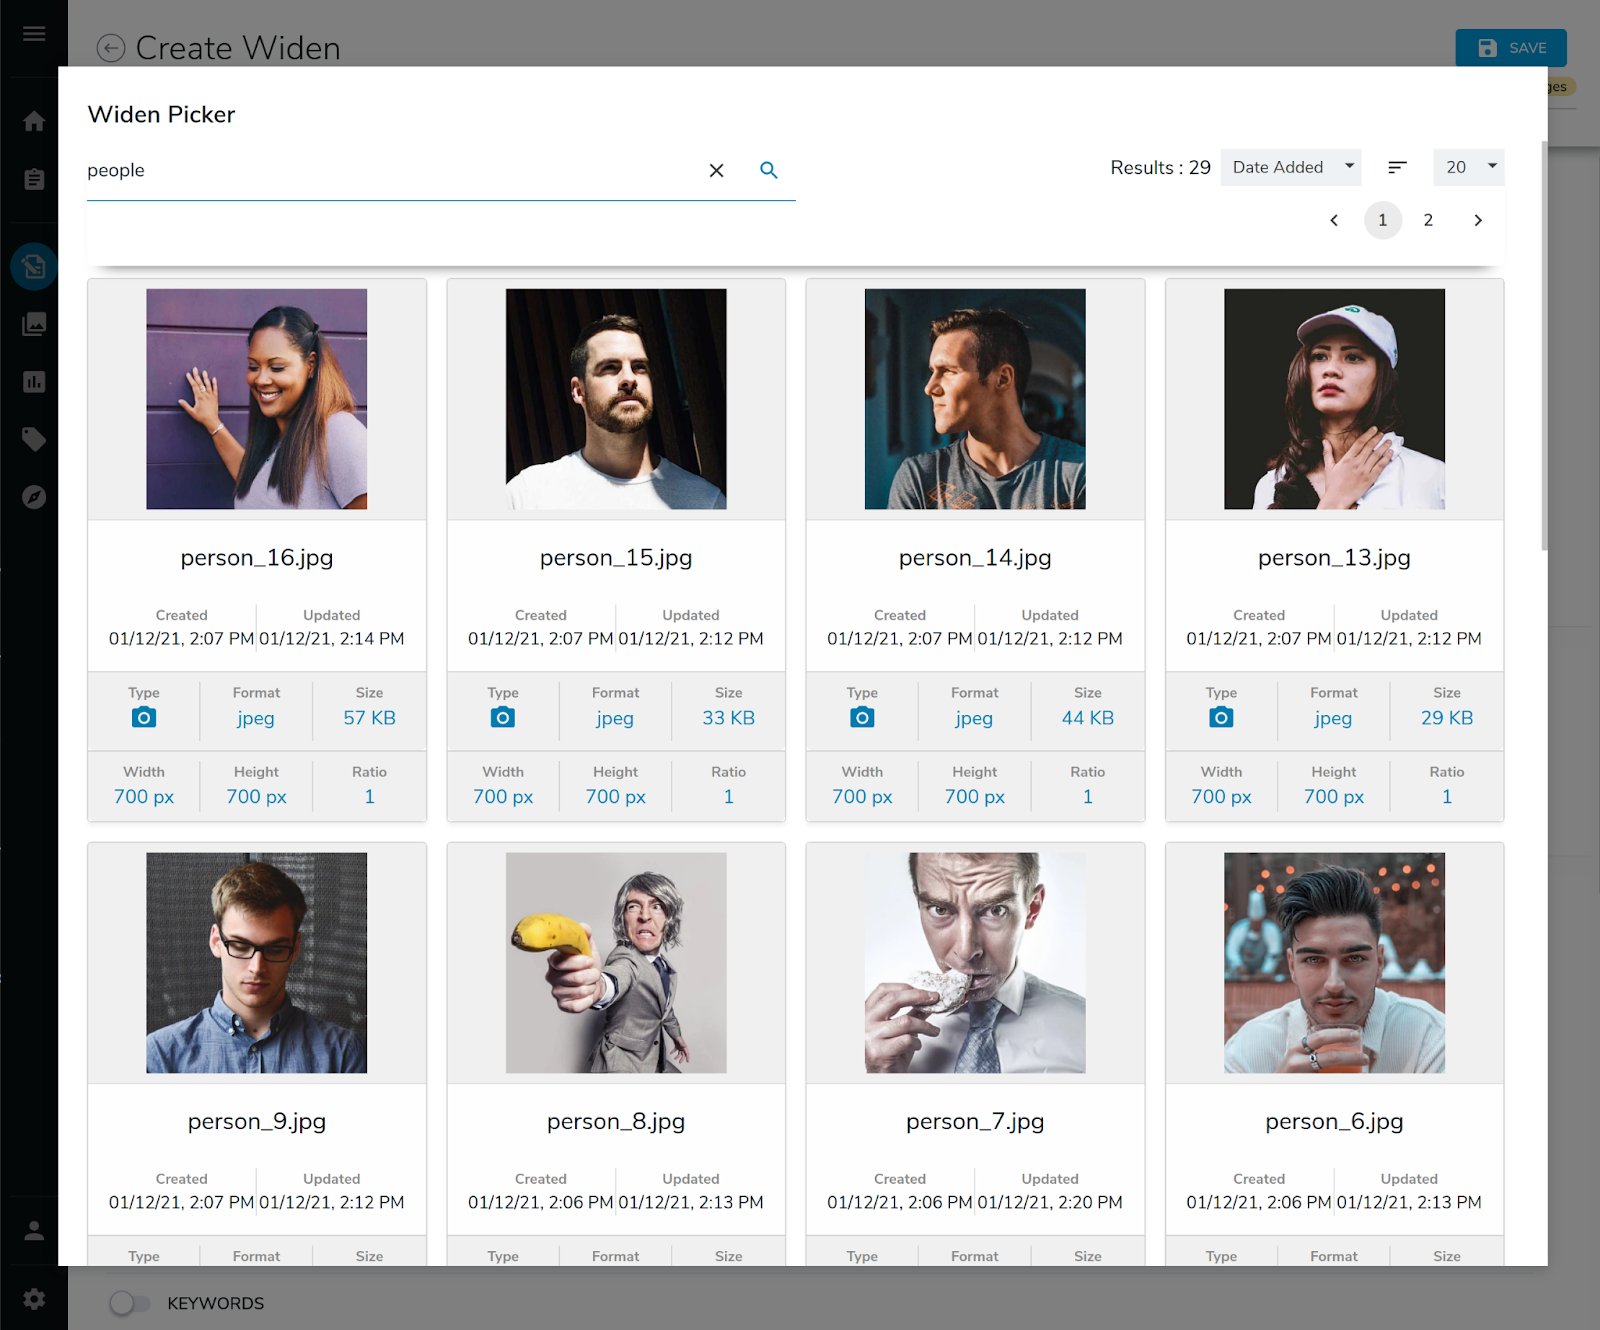Screen dimensions: 1600x1330
Task: Open the hamburger menu
Action: 34,34
